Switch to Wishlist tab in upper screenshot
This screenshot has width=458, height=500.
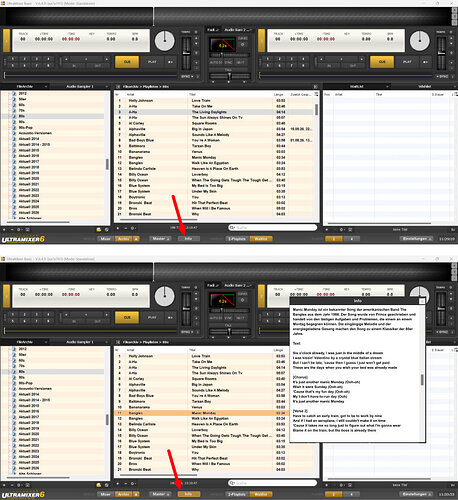pyautogui.click(x=424, y=87)
